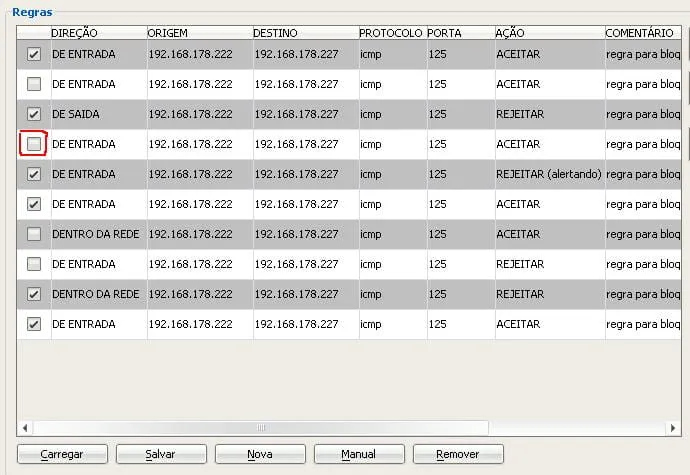Uncheck the DE SAIDA rule checkbox
Image resolution: width=690 pixels, height=475 pixels.
[34, 114]
